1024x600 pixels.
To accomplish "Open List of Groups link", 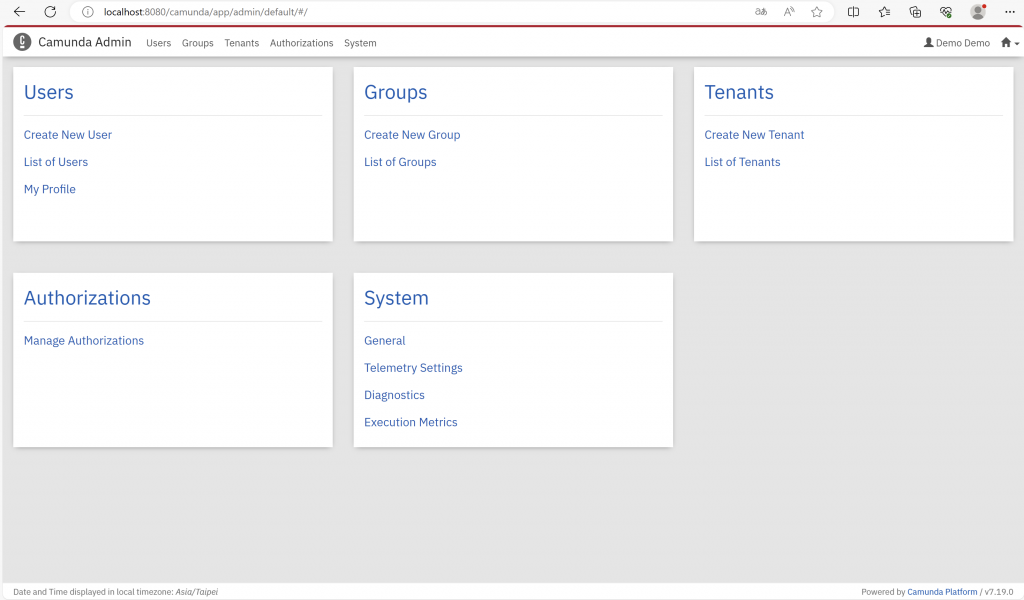I will (x=400, y=162).
